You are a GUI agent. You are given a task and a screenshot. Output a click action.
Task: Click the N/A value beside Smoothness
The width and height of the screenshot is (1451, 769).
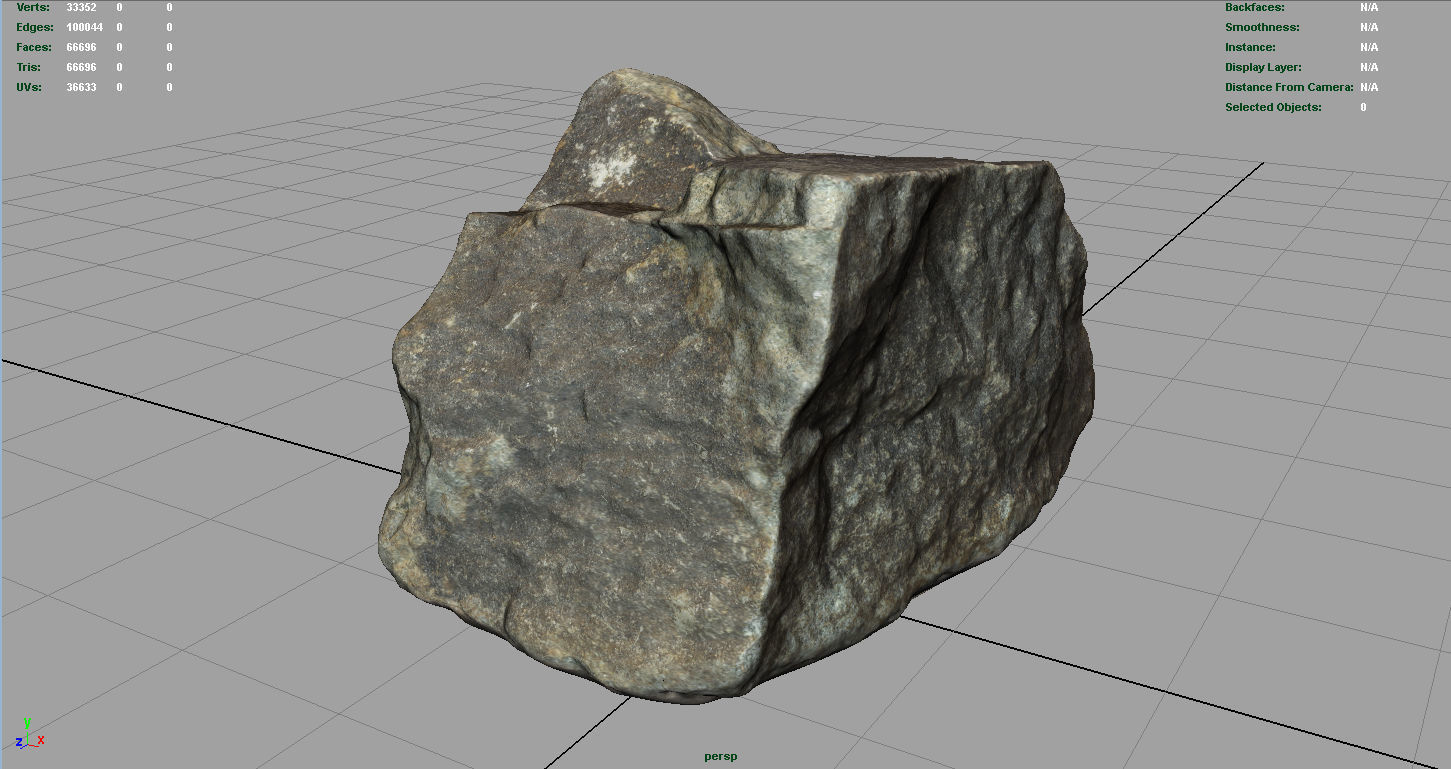click(1369, 27)
